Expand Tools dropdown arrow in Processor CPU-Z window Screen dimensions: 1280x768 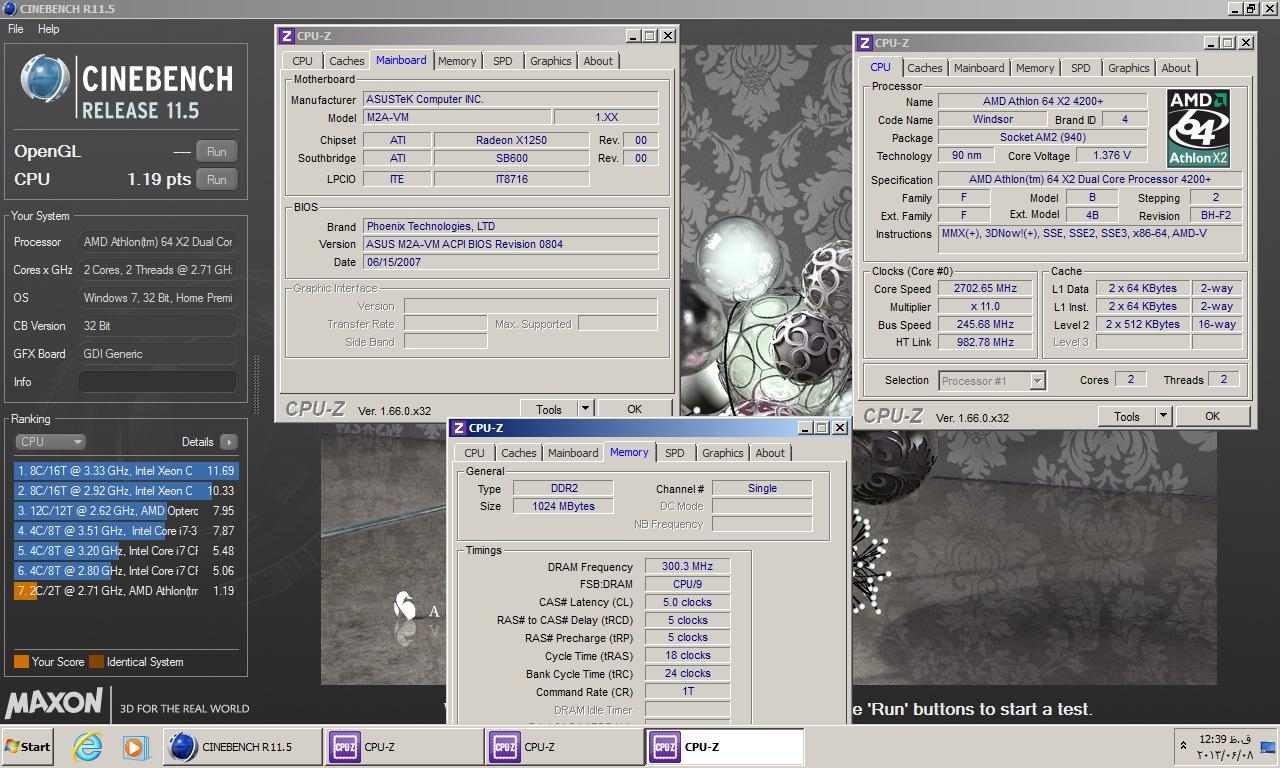point(1163,417)
